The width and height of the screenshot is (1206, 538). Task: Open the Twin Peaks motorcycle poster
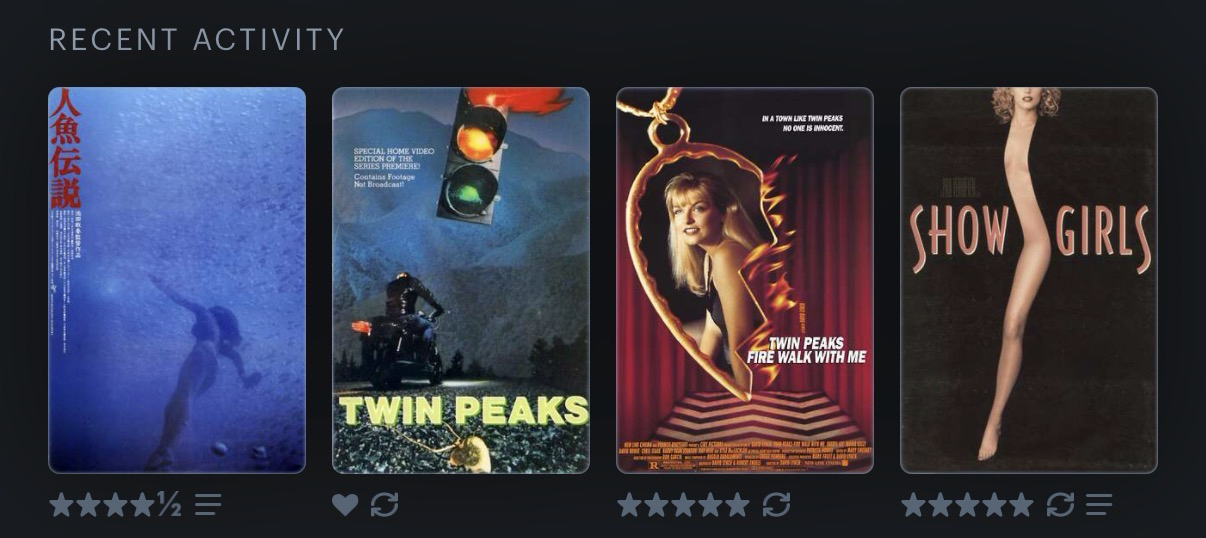[461, 280]
